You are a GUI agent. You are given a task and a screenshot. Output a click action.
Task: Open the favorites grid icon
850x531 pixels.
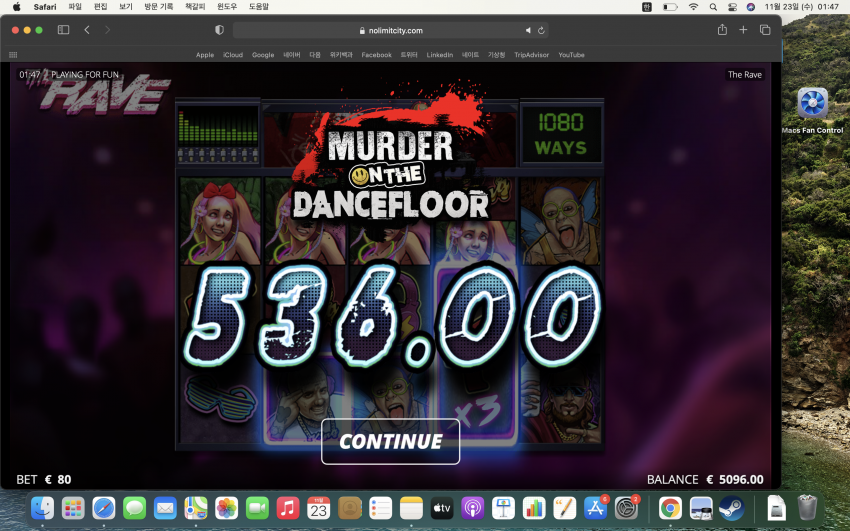[14, 55]
